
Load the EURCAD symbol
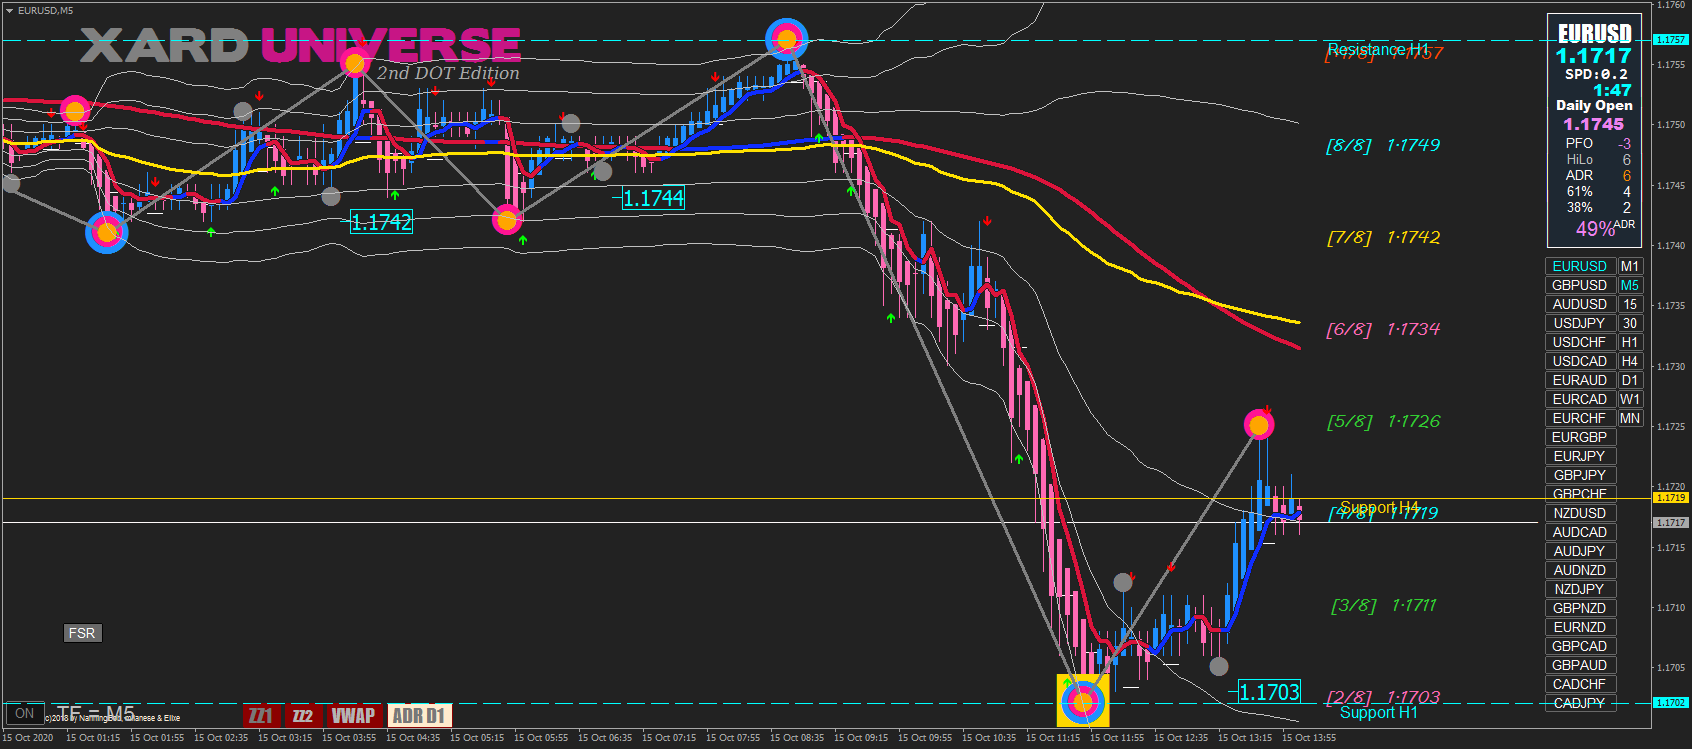pos(1580,399)
